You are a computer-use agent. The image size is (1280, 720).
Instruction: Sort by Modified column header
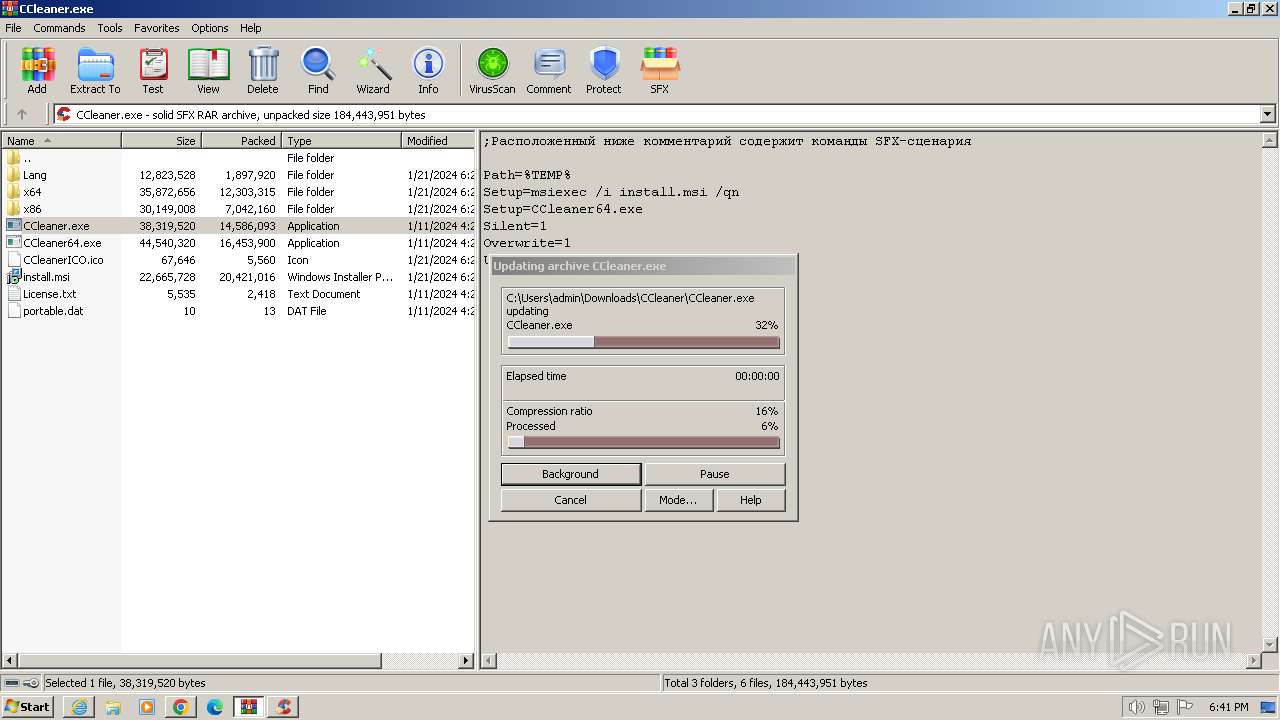[x=438, y=141]
